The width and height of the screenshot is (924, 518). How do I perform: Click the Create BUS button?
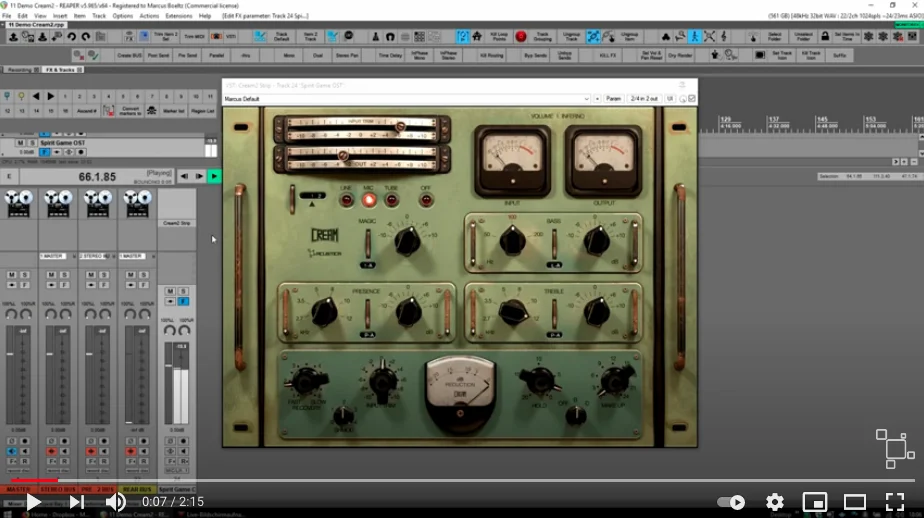tap(129, 55)
